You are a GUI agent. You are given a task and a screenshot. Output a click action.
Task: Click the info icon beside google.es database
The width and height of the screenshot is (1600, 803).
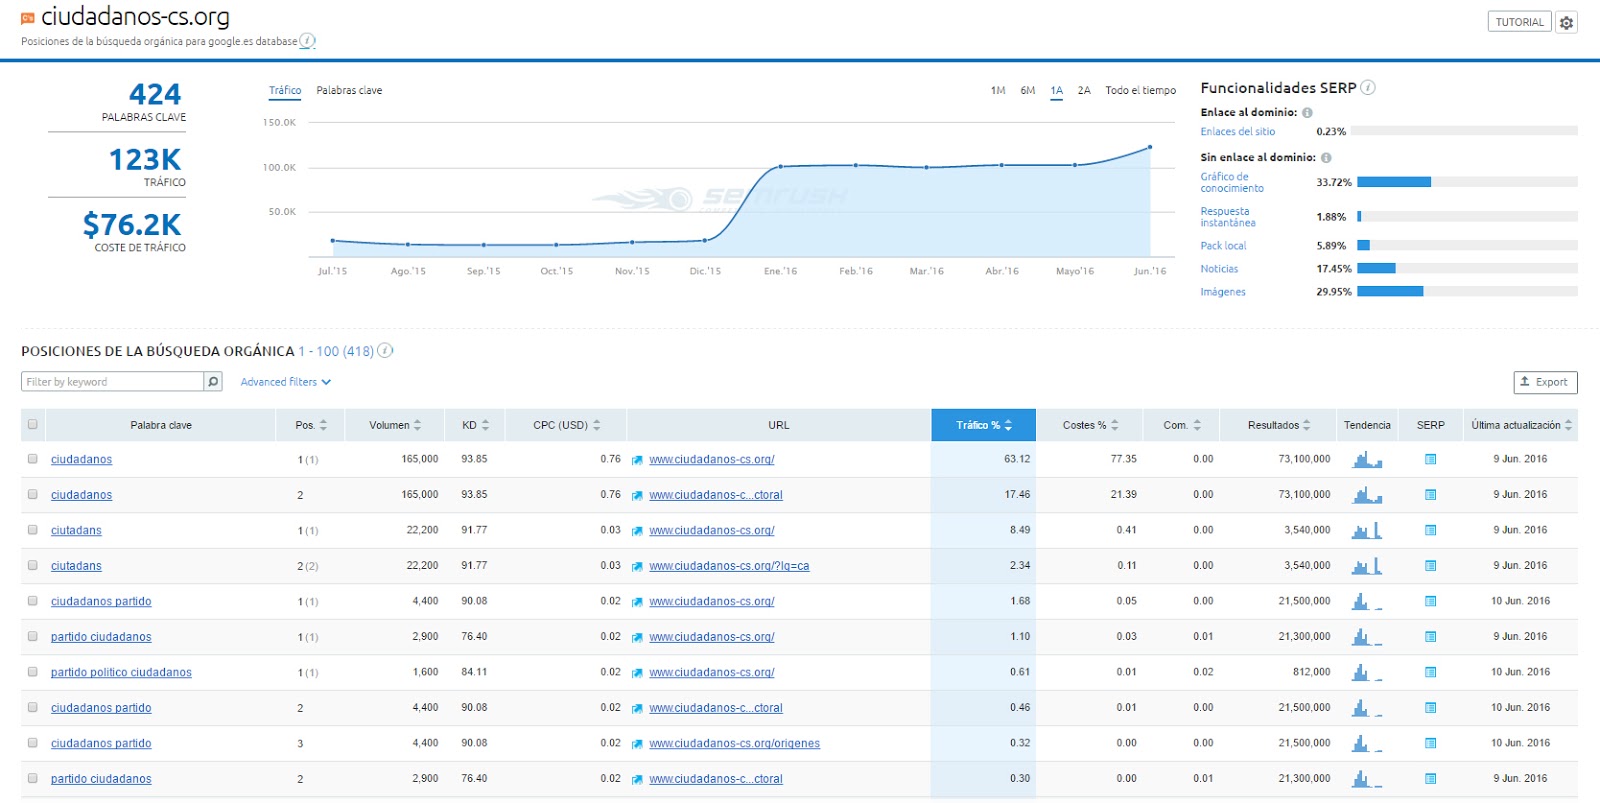click(x=308, y=41)
